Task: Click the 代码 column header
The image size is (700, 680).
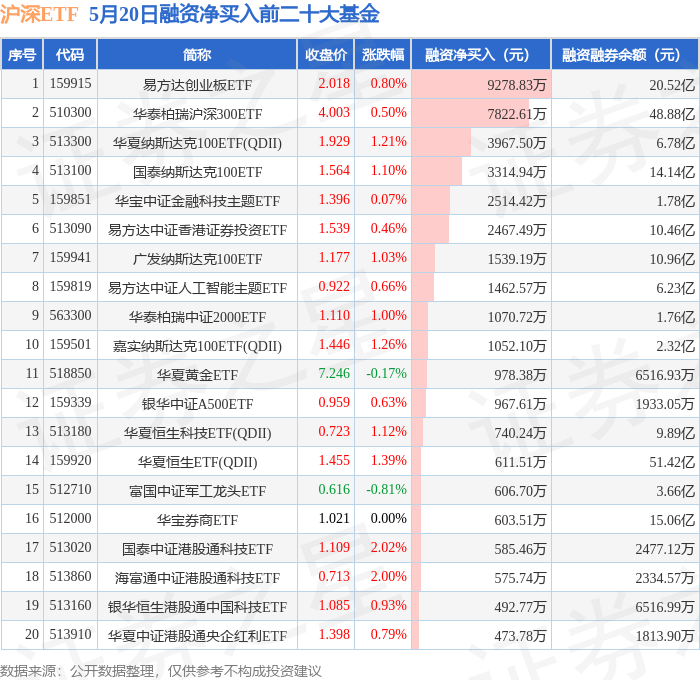Action: coord(70,54)
